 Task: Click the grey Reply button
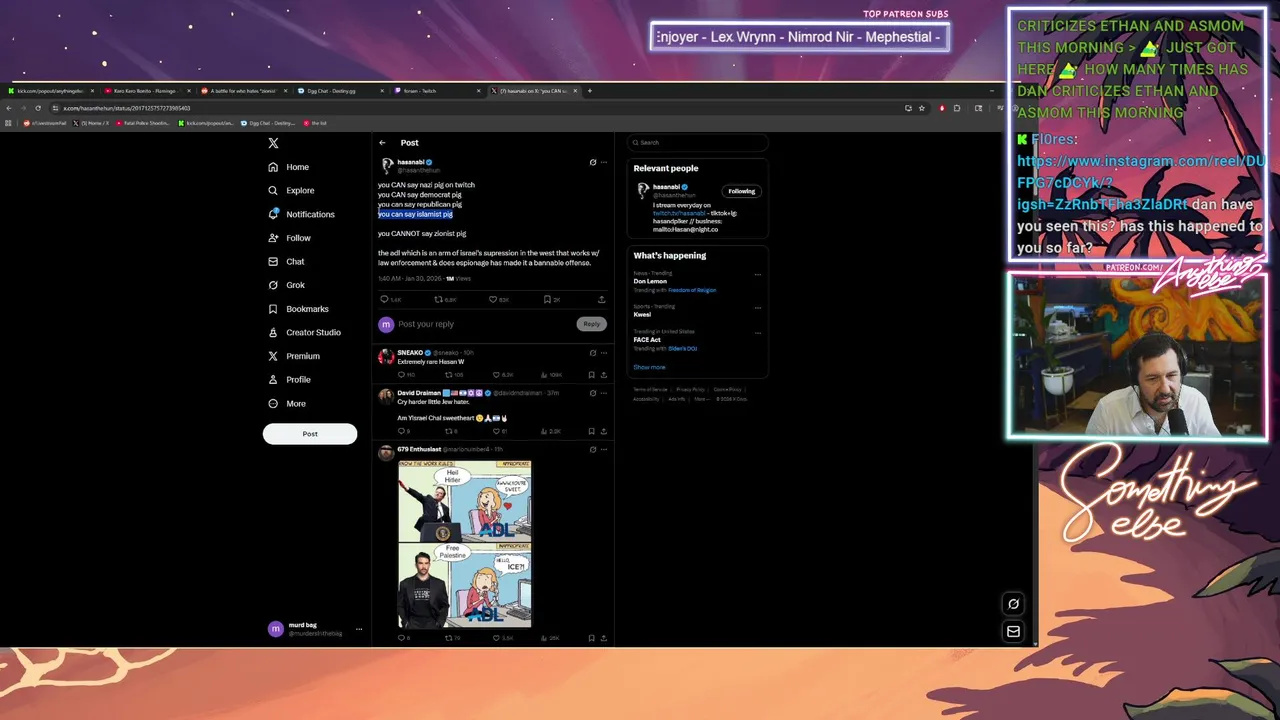[592, 324]
